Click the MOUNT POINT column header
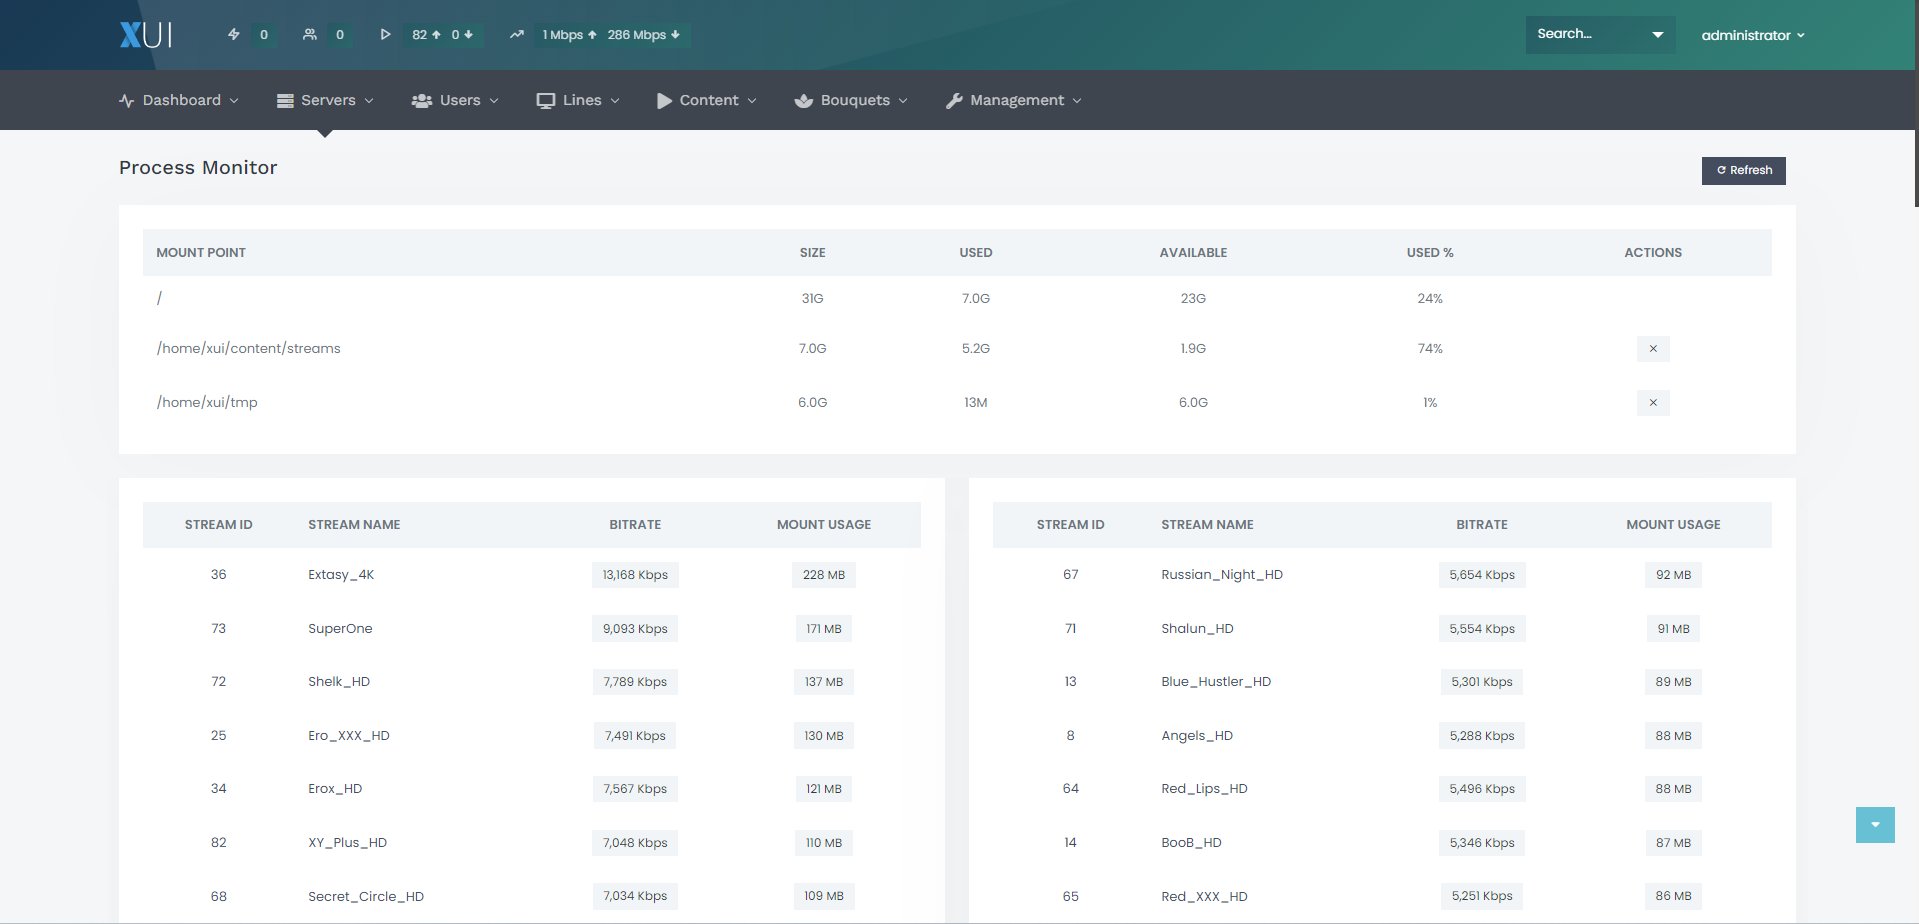The image size is (1919, 924). click(201, 253)
